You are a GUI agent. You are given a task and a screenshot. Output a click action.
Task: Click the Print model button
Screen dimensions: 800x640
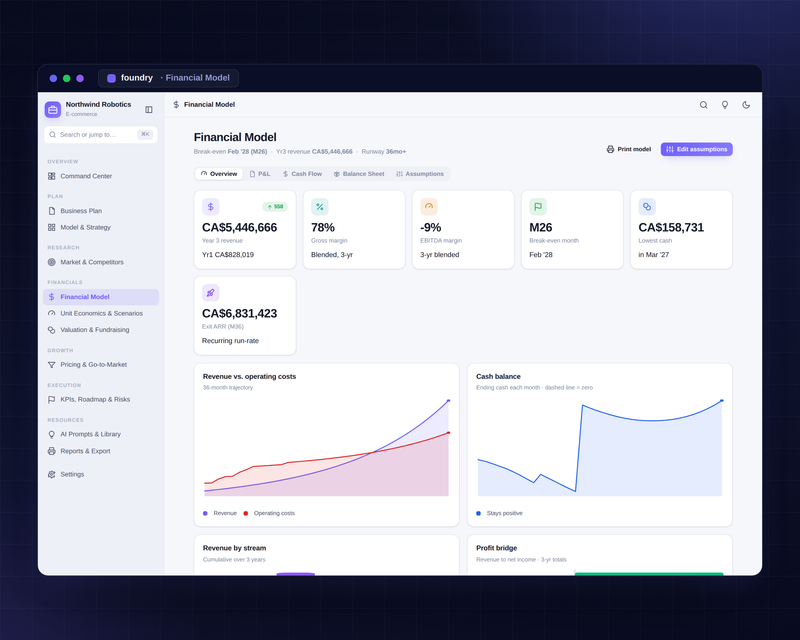point(629,149)
